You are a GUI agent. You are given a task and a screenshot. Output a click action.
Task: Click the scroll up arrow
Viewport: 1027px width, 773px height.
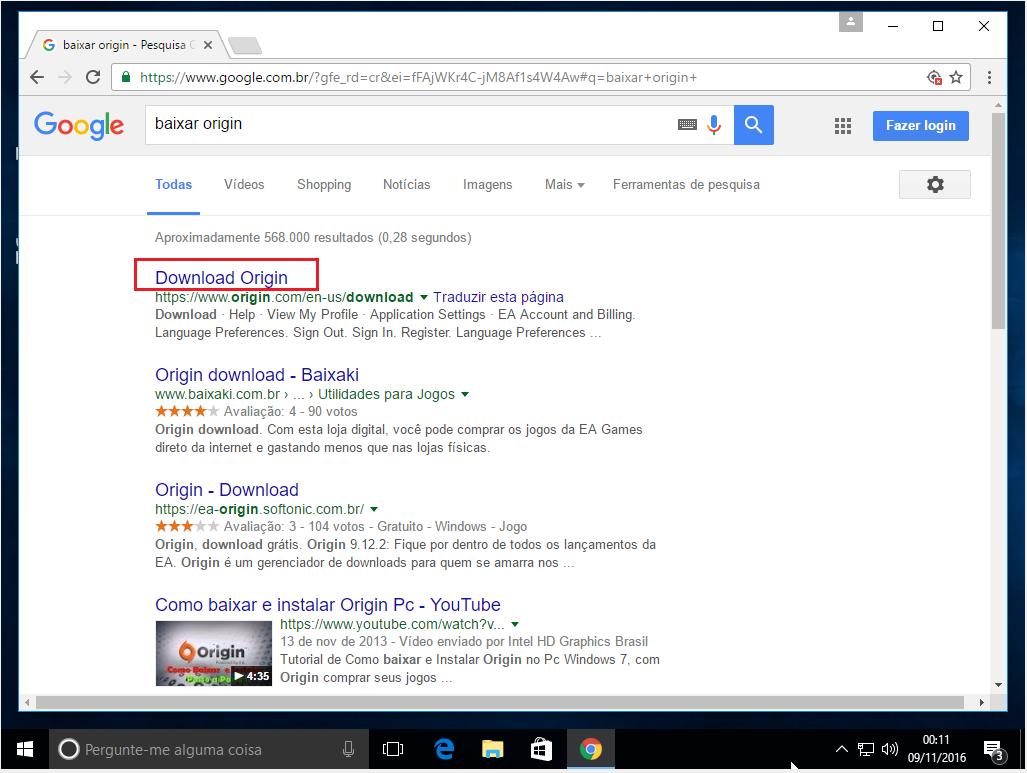point(998,105)
